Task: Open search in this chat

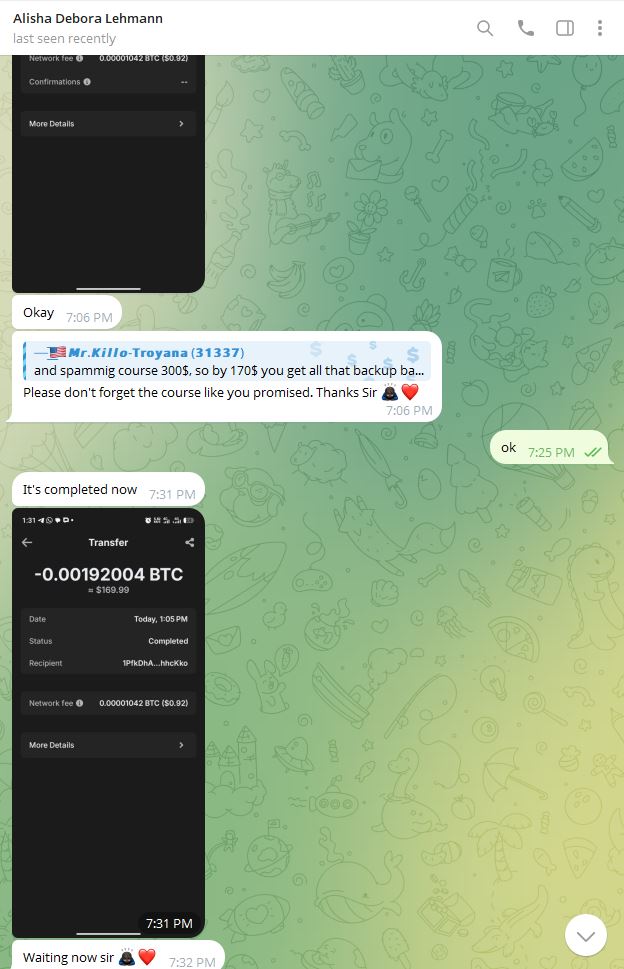Action: pyautogui.click(x=485, y=28)
